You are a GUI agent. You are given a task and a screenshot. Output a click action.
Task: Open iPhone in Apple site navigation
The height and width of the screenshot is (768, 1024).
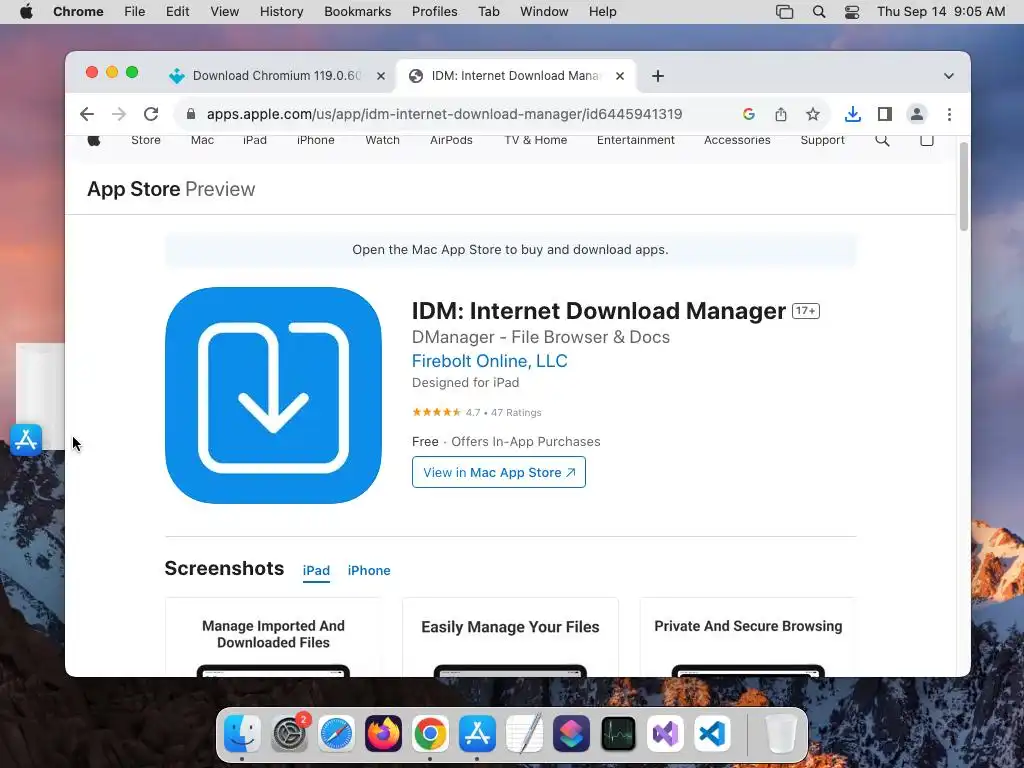[x=315, y=140]
